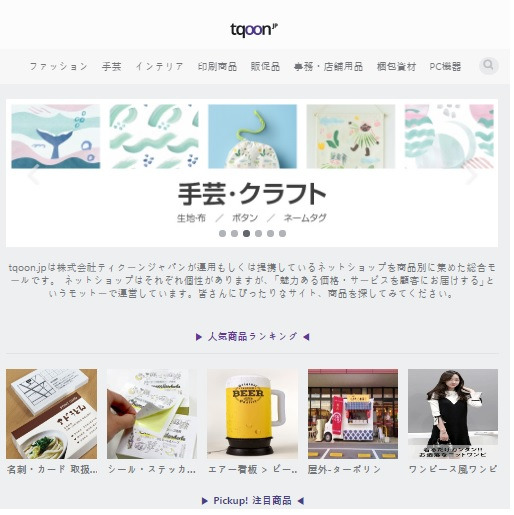The height and width of the screenshot is (515, 514).
Task: Open the whale tail fabric image
Action: point(56,136)
